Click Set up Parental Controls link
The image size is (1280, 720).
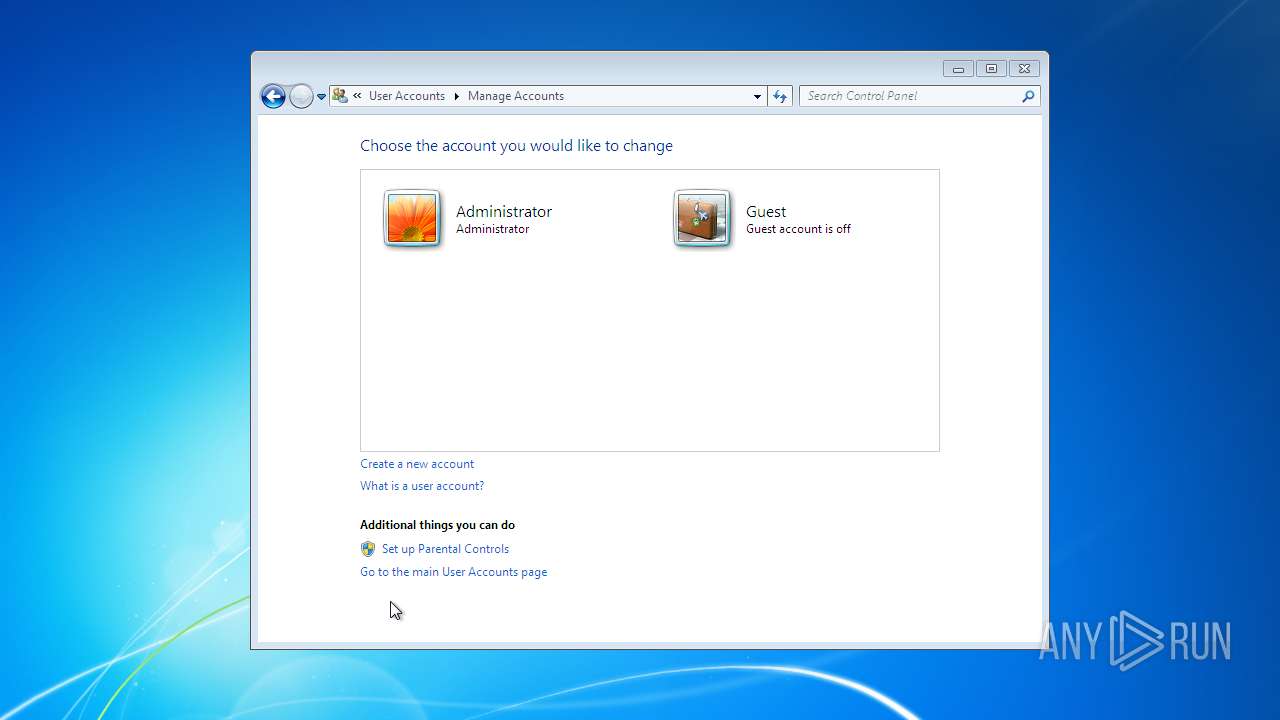point(445,549)
